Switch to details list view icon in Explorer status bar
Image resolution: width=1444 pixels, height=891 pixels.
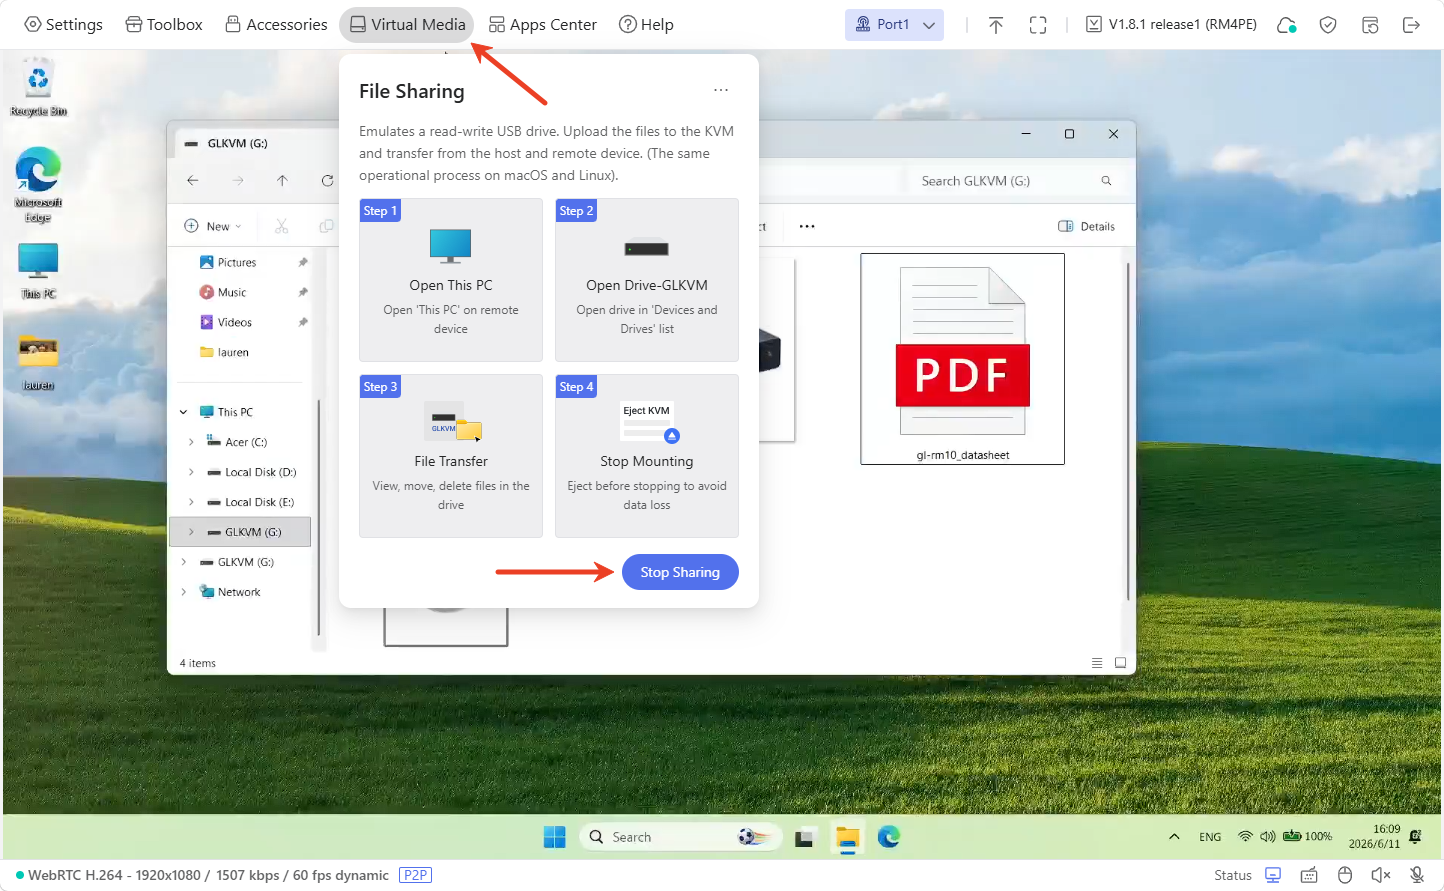[x=1097, y=663]
